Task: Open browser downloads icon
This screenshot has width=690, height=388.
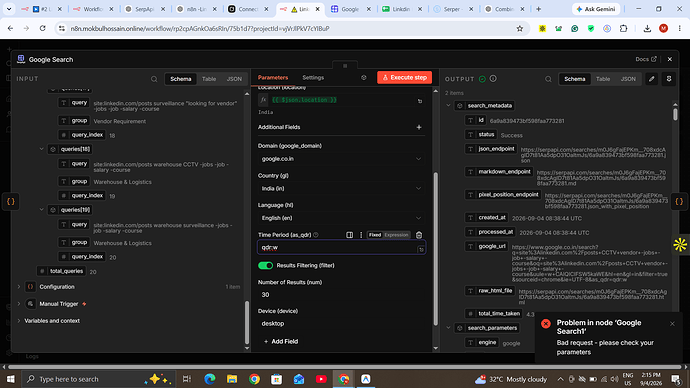Action: pos(647,29)
